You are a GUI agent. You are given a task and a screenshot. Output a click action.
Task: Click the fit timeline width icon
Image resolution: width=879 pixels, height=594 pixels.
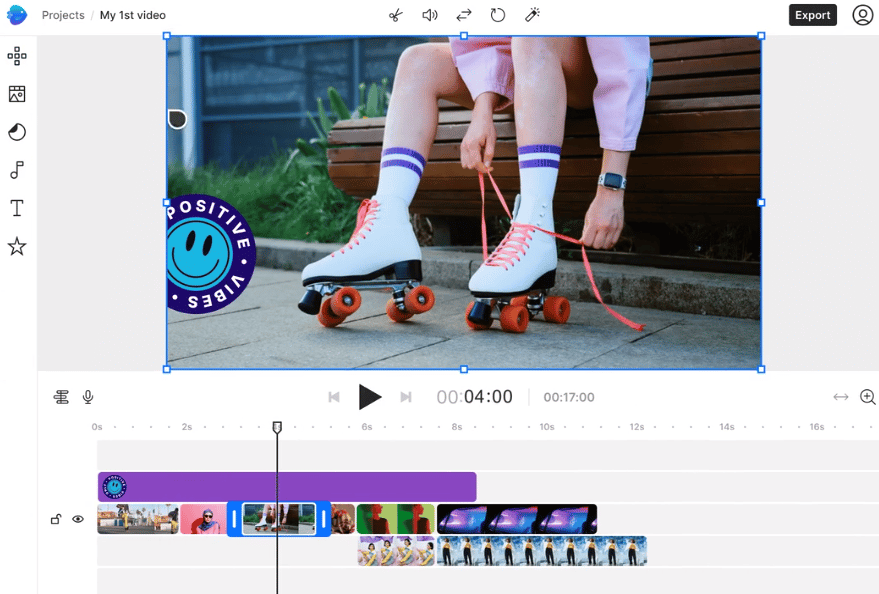pos(841,397)
